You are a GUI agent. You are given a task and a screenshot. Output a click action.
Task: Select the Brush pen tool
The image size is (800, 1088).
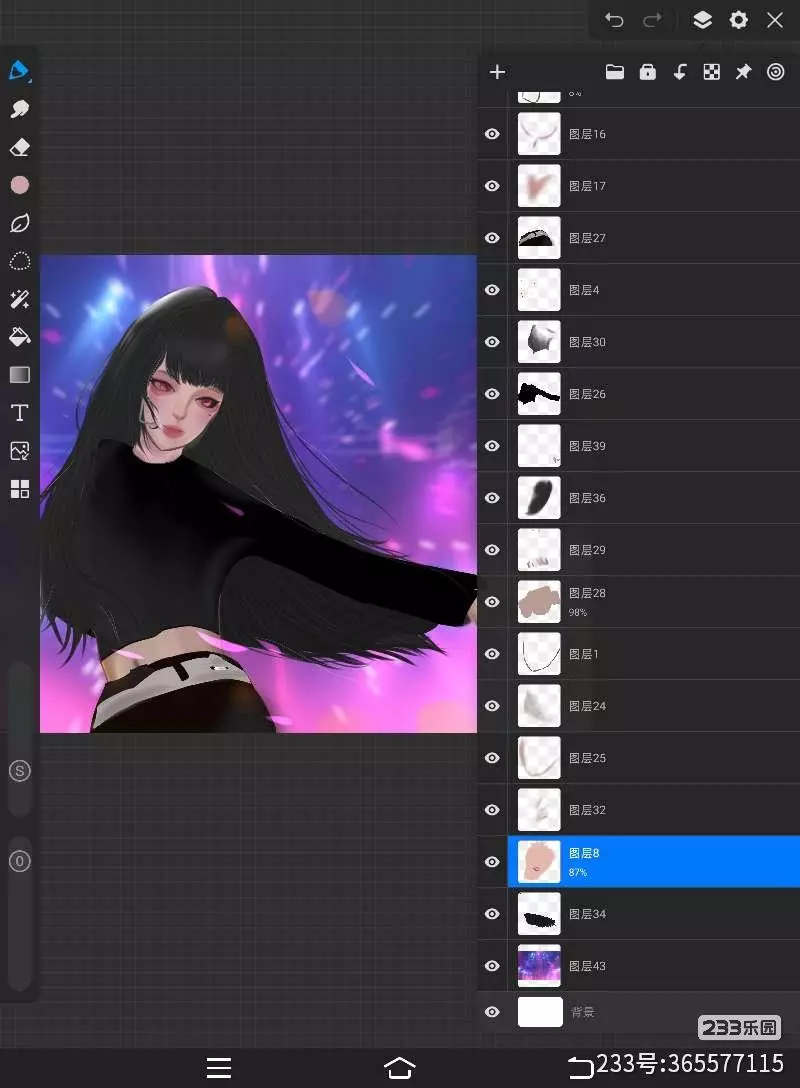19,71
